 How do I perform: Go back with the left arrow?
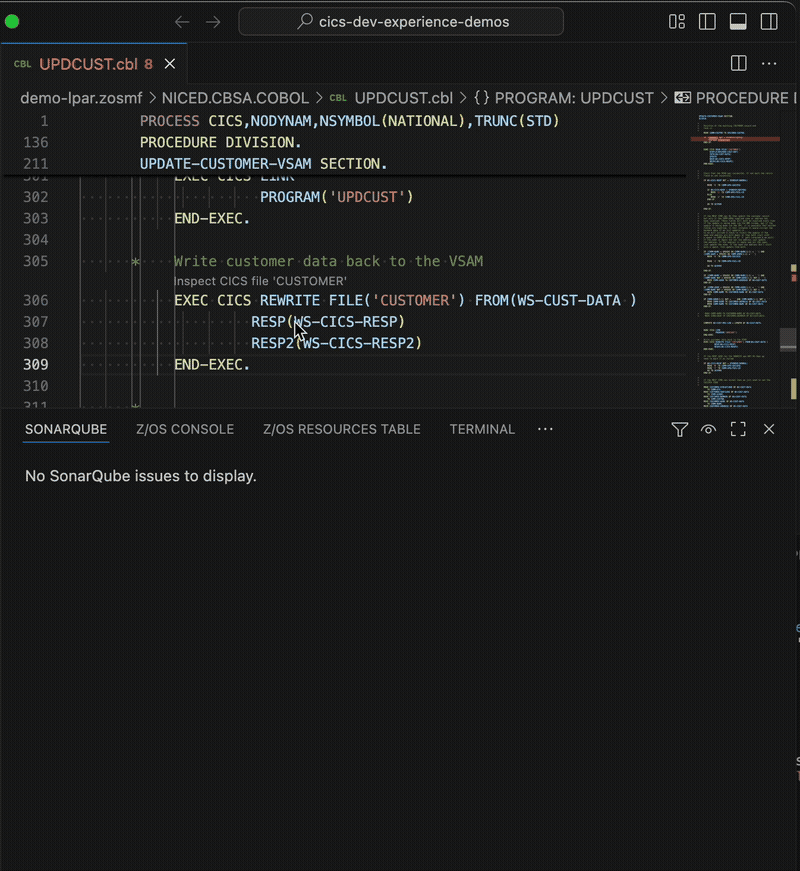point(182,22)
